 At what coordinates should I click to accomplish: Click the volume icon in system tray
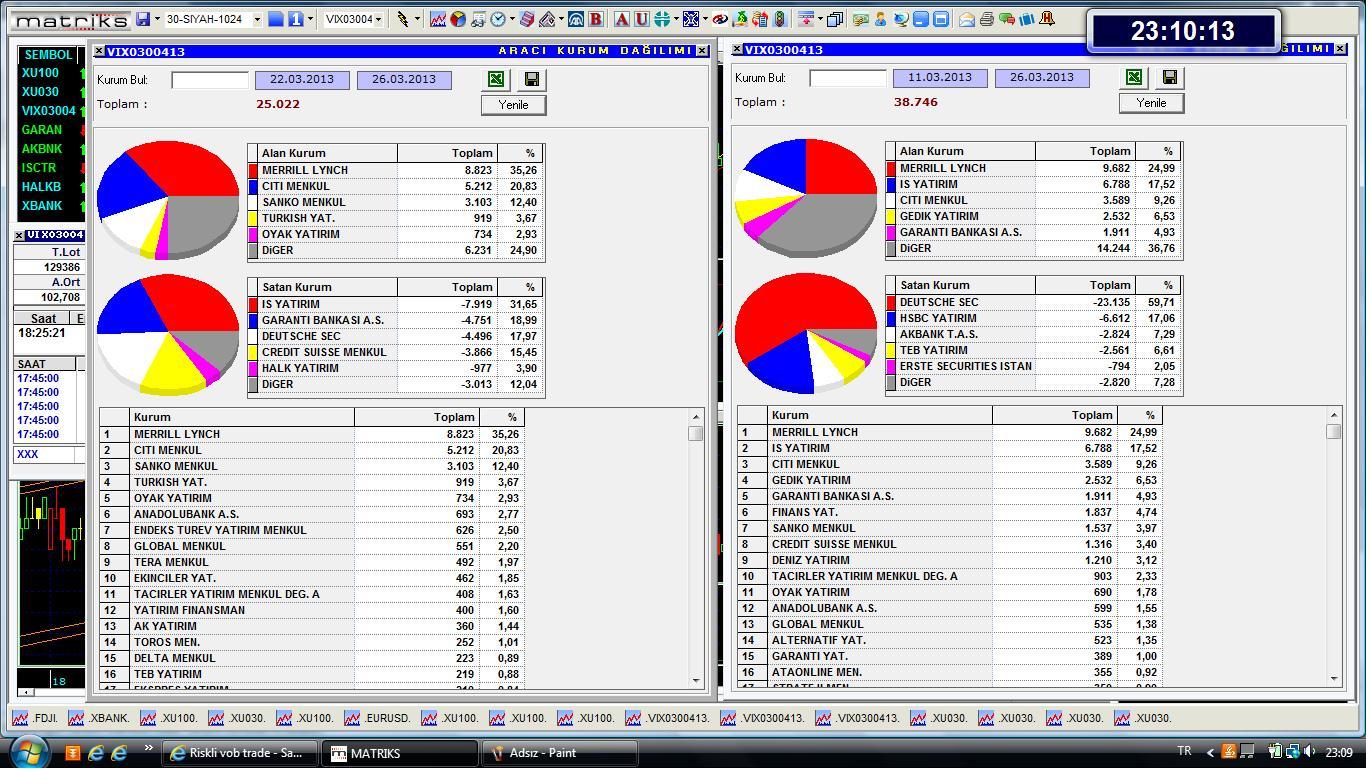click(1310, 752)
